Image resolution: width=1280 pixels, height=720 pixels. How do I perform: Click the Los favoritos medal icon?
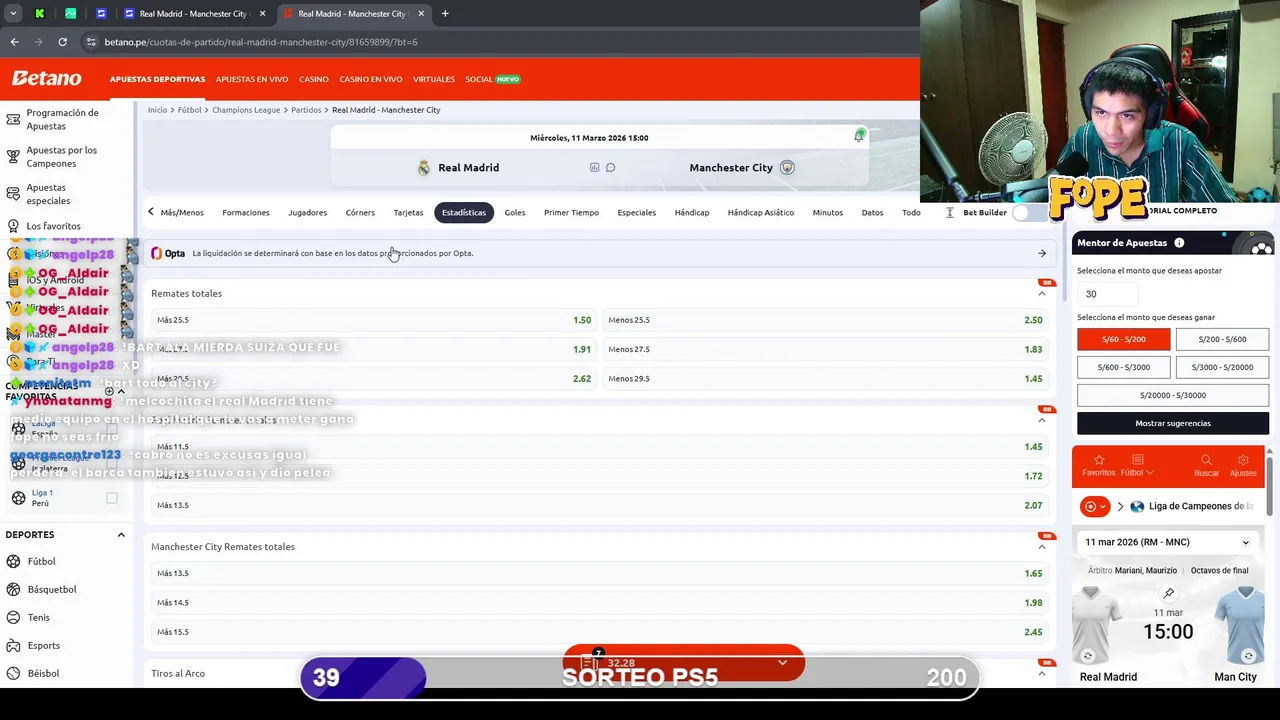pos(13,226)
